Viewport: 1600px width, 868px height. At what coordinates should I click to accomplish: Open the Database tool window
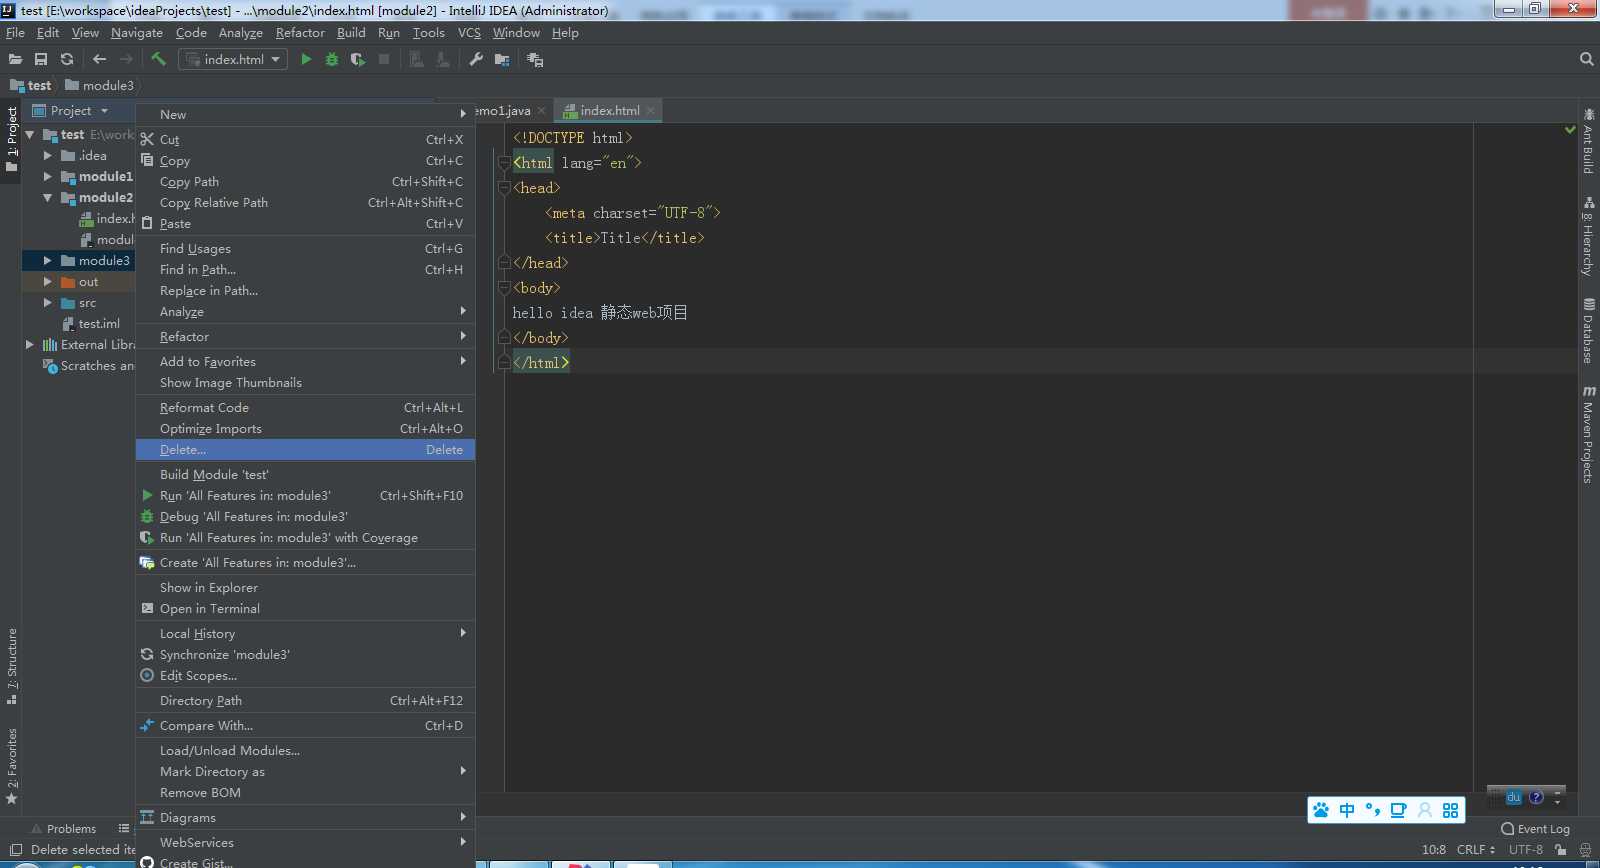(x=1588, y=331)
